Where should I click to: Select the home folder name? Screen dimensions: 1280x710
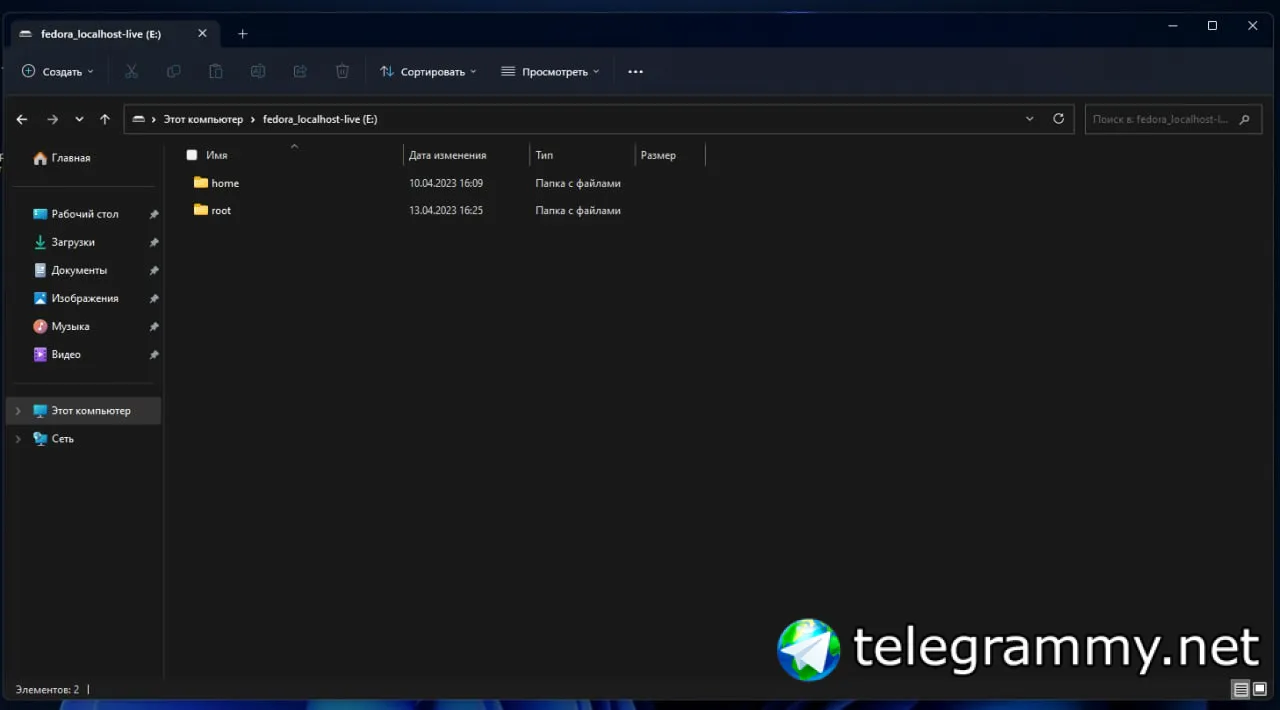pos(225,183)
